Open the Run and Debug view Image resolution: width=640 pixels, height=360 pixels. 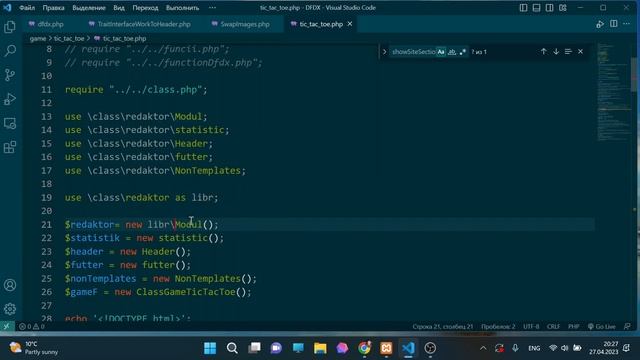click(10, 99)
